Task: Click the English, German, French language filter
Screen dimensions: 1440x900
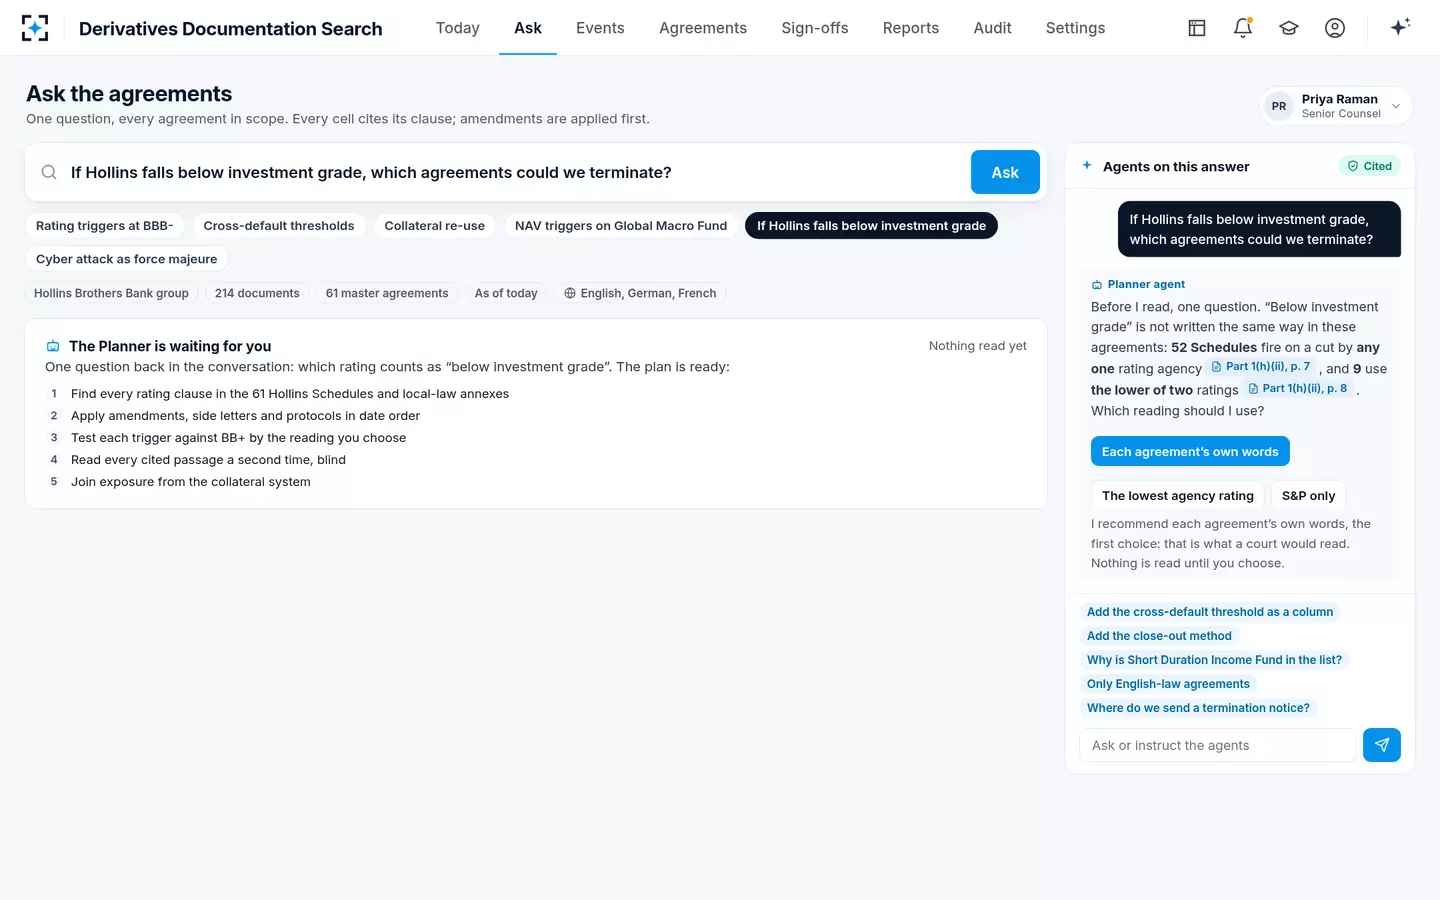Action: tap(640, 293)
